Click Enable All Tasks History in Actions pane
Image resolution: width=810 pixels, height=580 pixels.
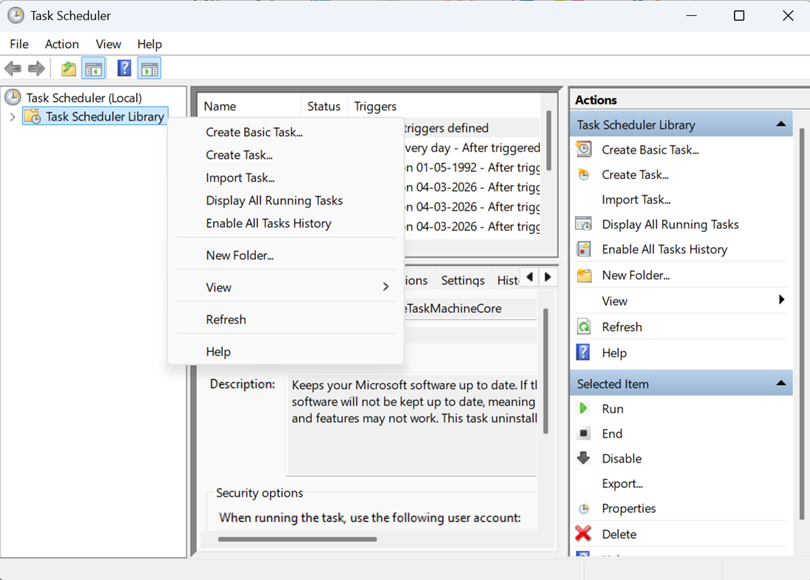point(664,249)
